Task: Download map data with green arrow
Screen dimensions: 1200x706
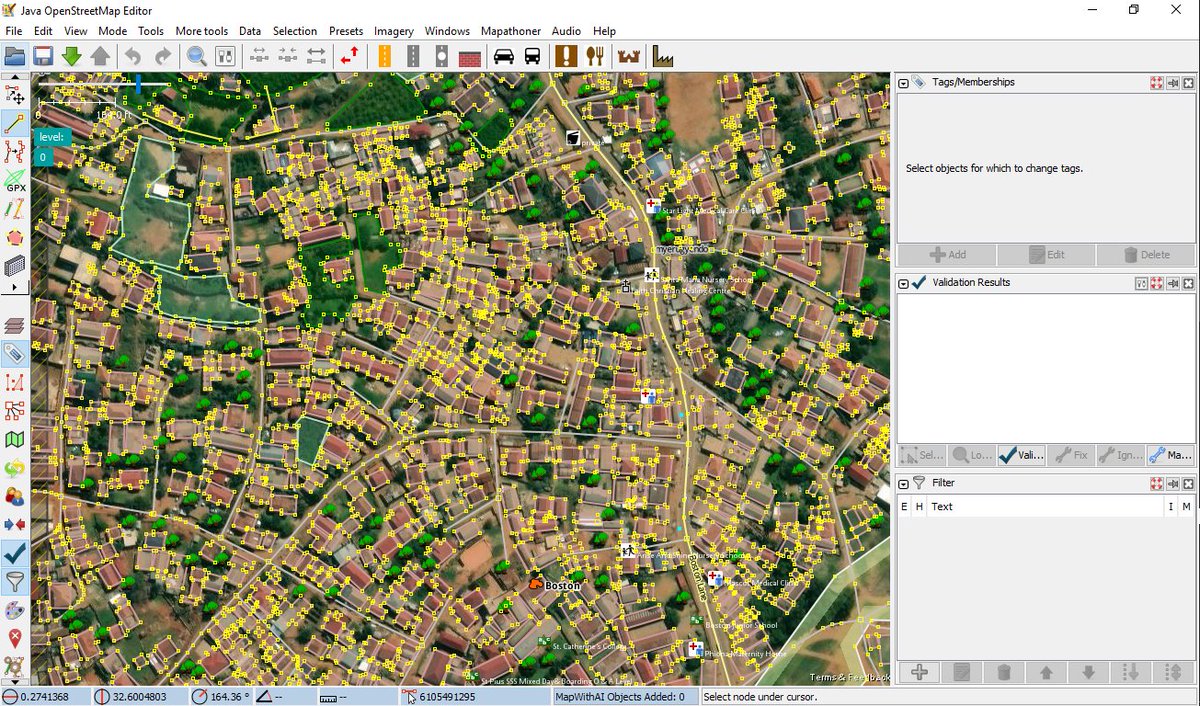Action: (71, 56)
